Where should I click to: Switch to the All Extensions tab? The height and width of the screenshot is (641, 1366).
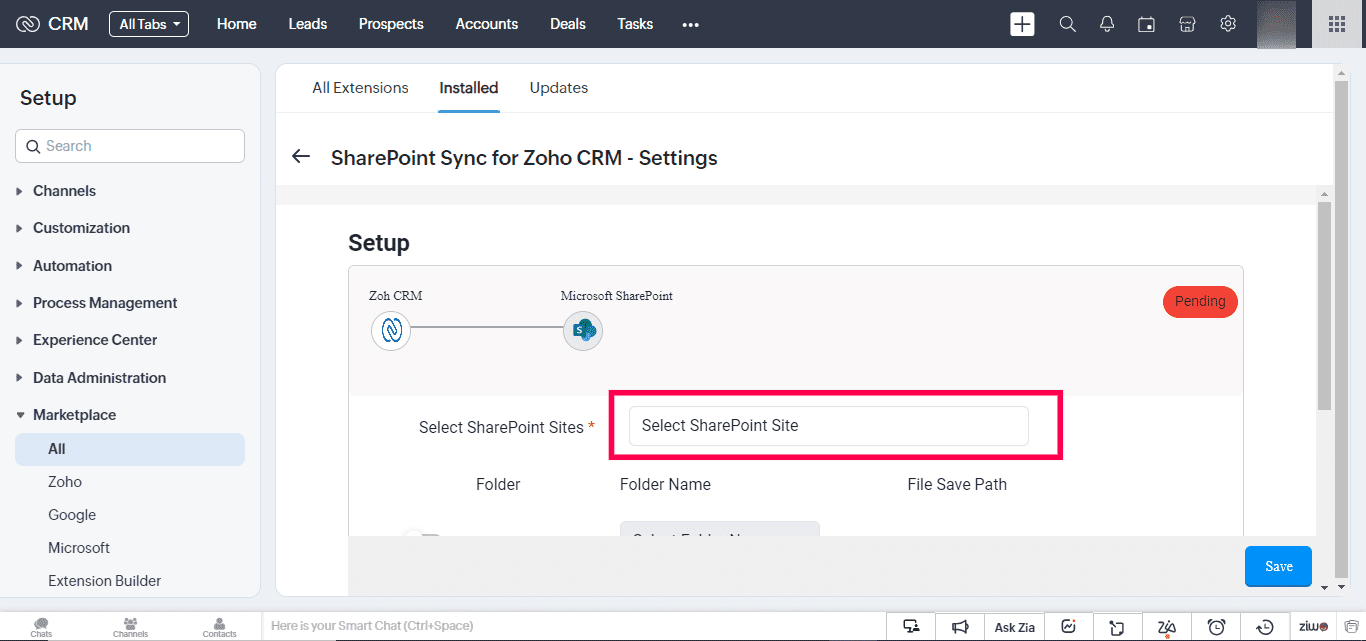(360, 88)
